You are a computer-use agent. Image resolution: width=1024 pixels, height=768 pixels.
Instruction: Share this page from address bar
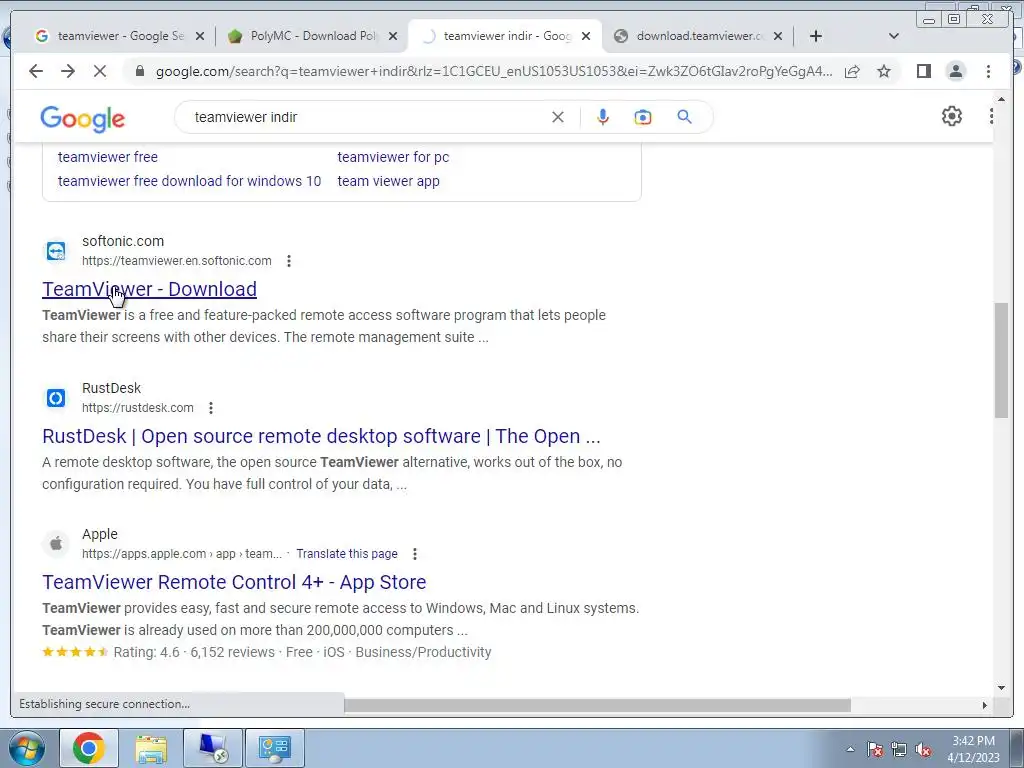click(x=852, y=71)
